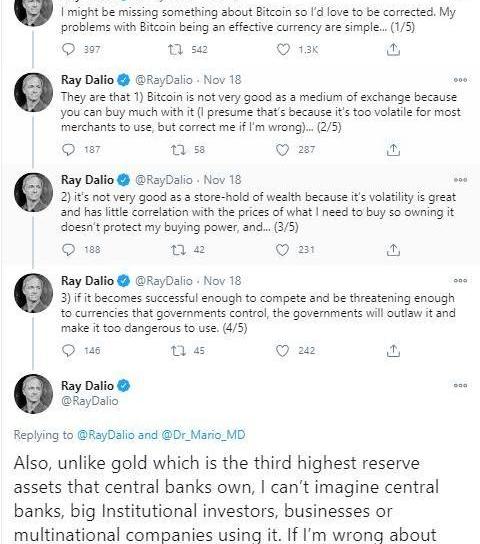Like the tweet with 1.3K likes

click(x=283, y=50)
